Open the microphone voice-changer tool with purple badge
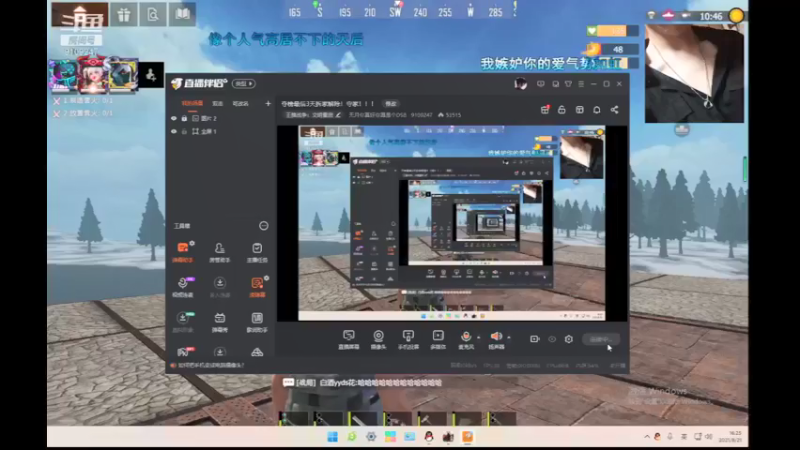The image size is (800, 450). [183, 287]
